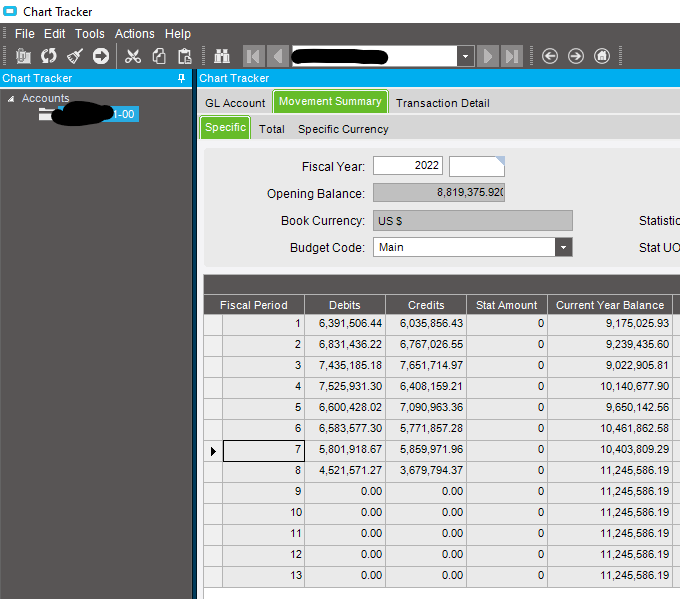Open search with the binoculars icon

[222, 56]
